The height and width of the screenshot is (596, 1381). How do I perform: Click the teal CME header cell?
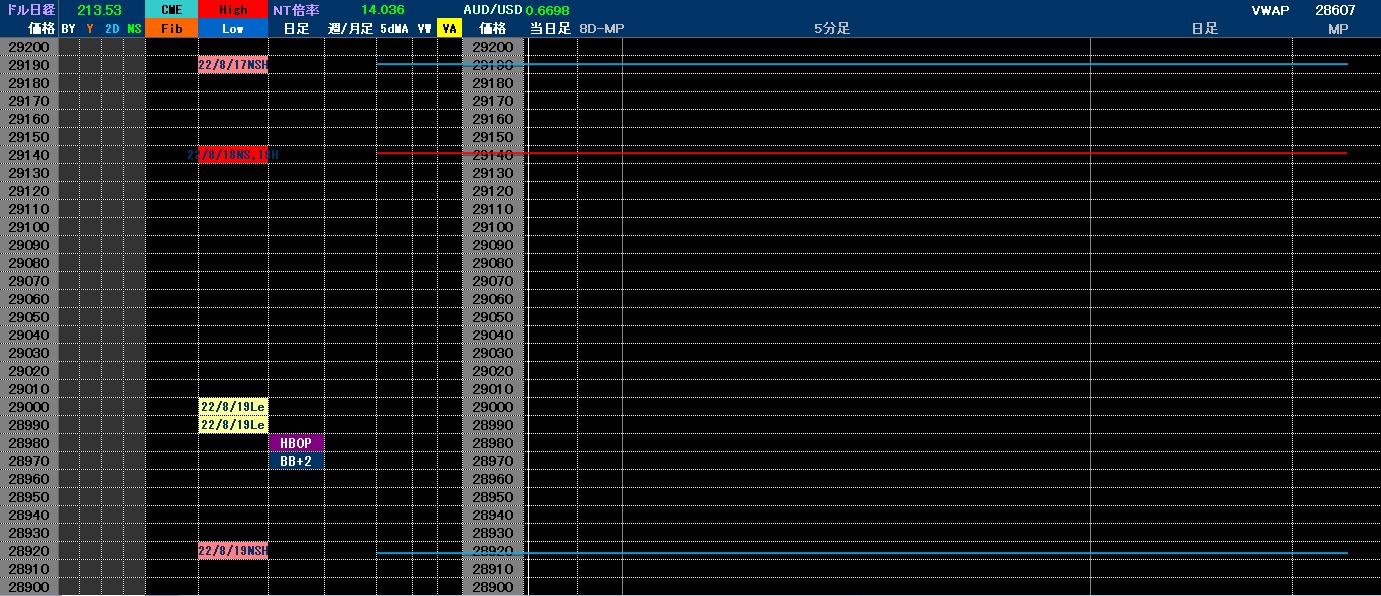coord(171,10)
